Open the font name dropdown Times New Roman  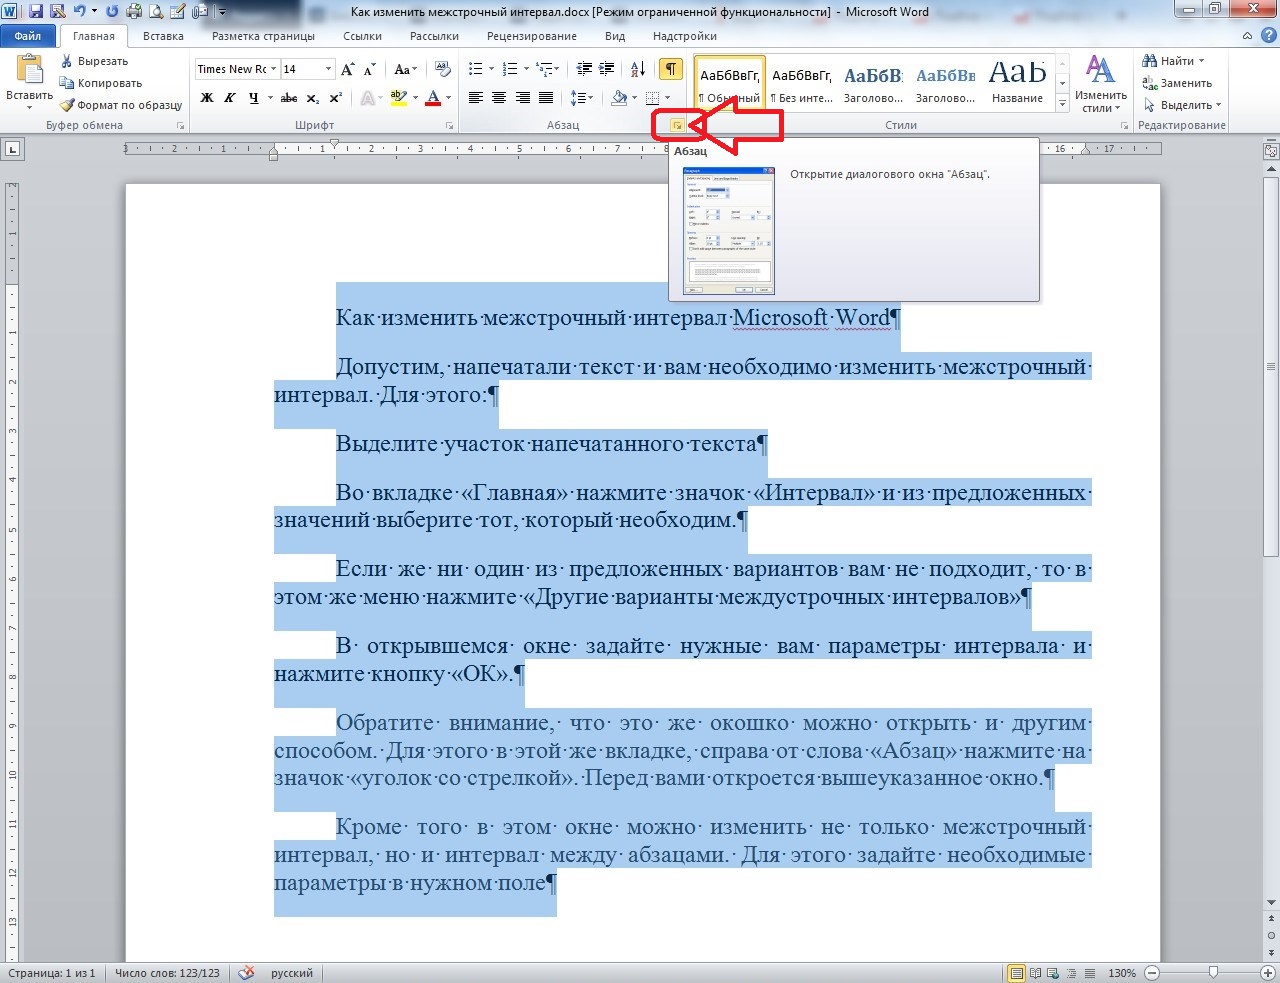click(x=273, y=69)
